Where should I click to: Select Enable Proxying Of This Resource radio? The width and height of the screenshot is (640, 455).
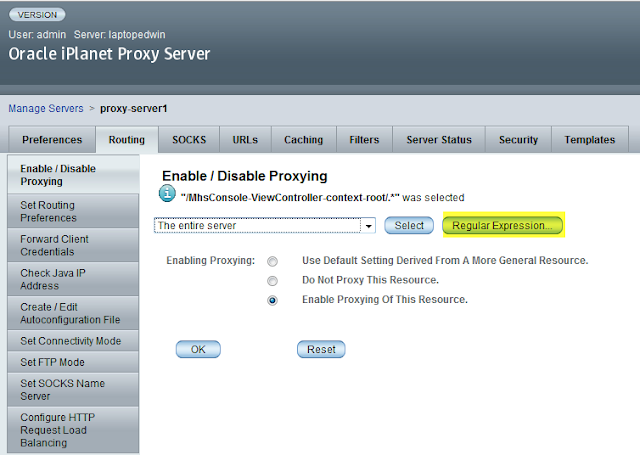pyautogui.click(x=272, y=301)
